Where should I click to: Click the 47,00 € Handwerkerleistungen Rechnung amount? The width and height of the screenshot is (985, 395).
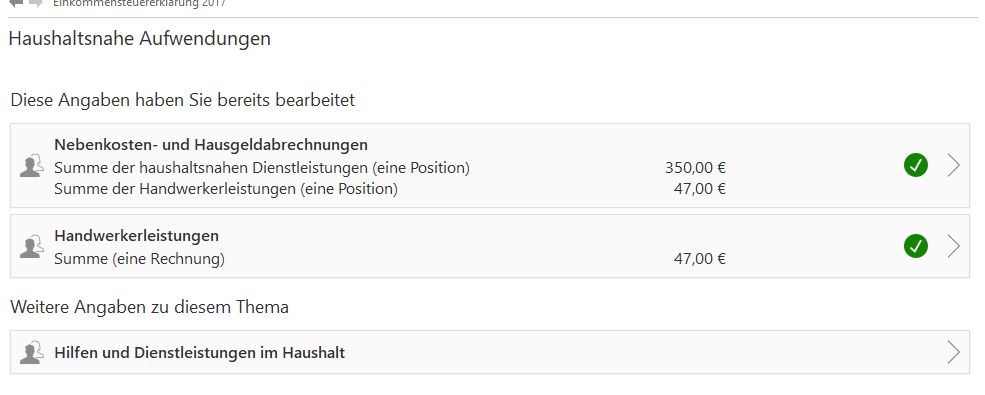coord(700,259)
